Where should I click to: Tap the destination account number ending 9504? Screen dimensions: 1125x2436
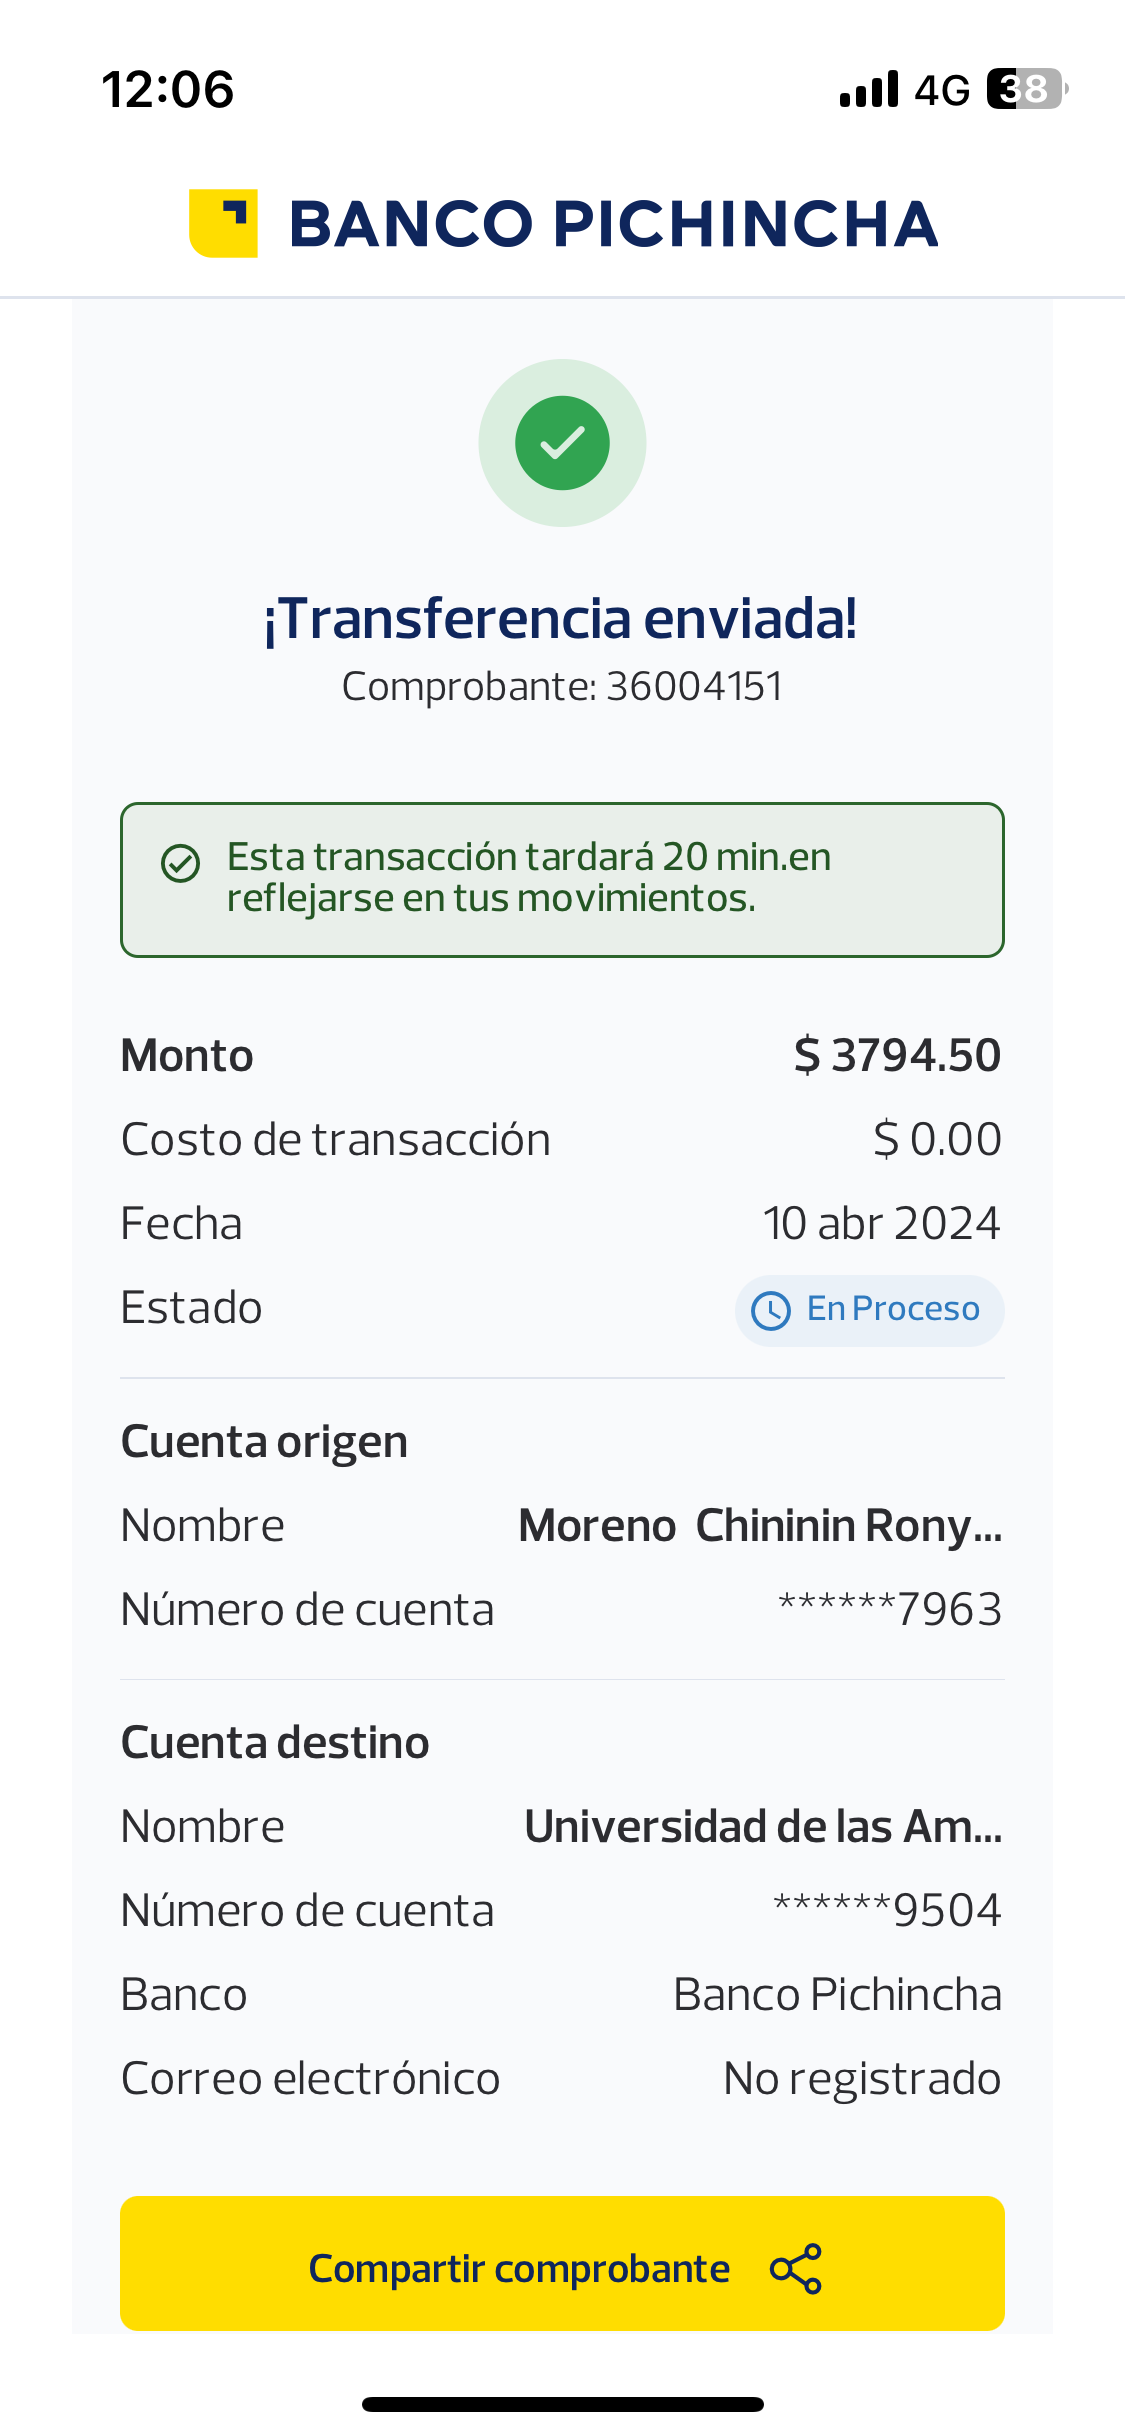887,1911
